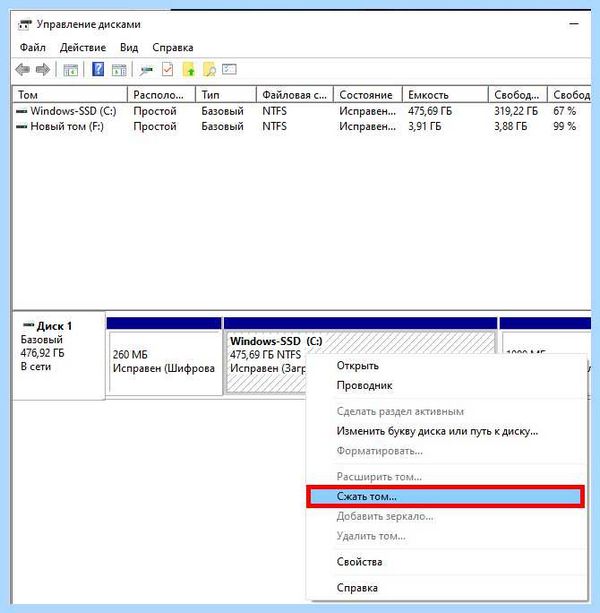Sort by the Файловая с... column header
The width and height of the screenshot is (600, 613).
coord(295,95)
